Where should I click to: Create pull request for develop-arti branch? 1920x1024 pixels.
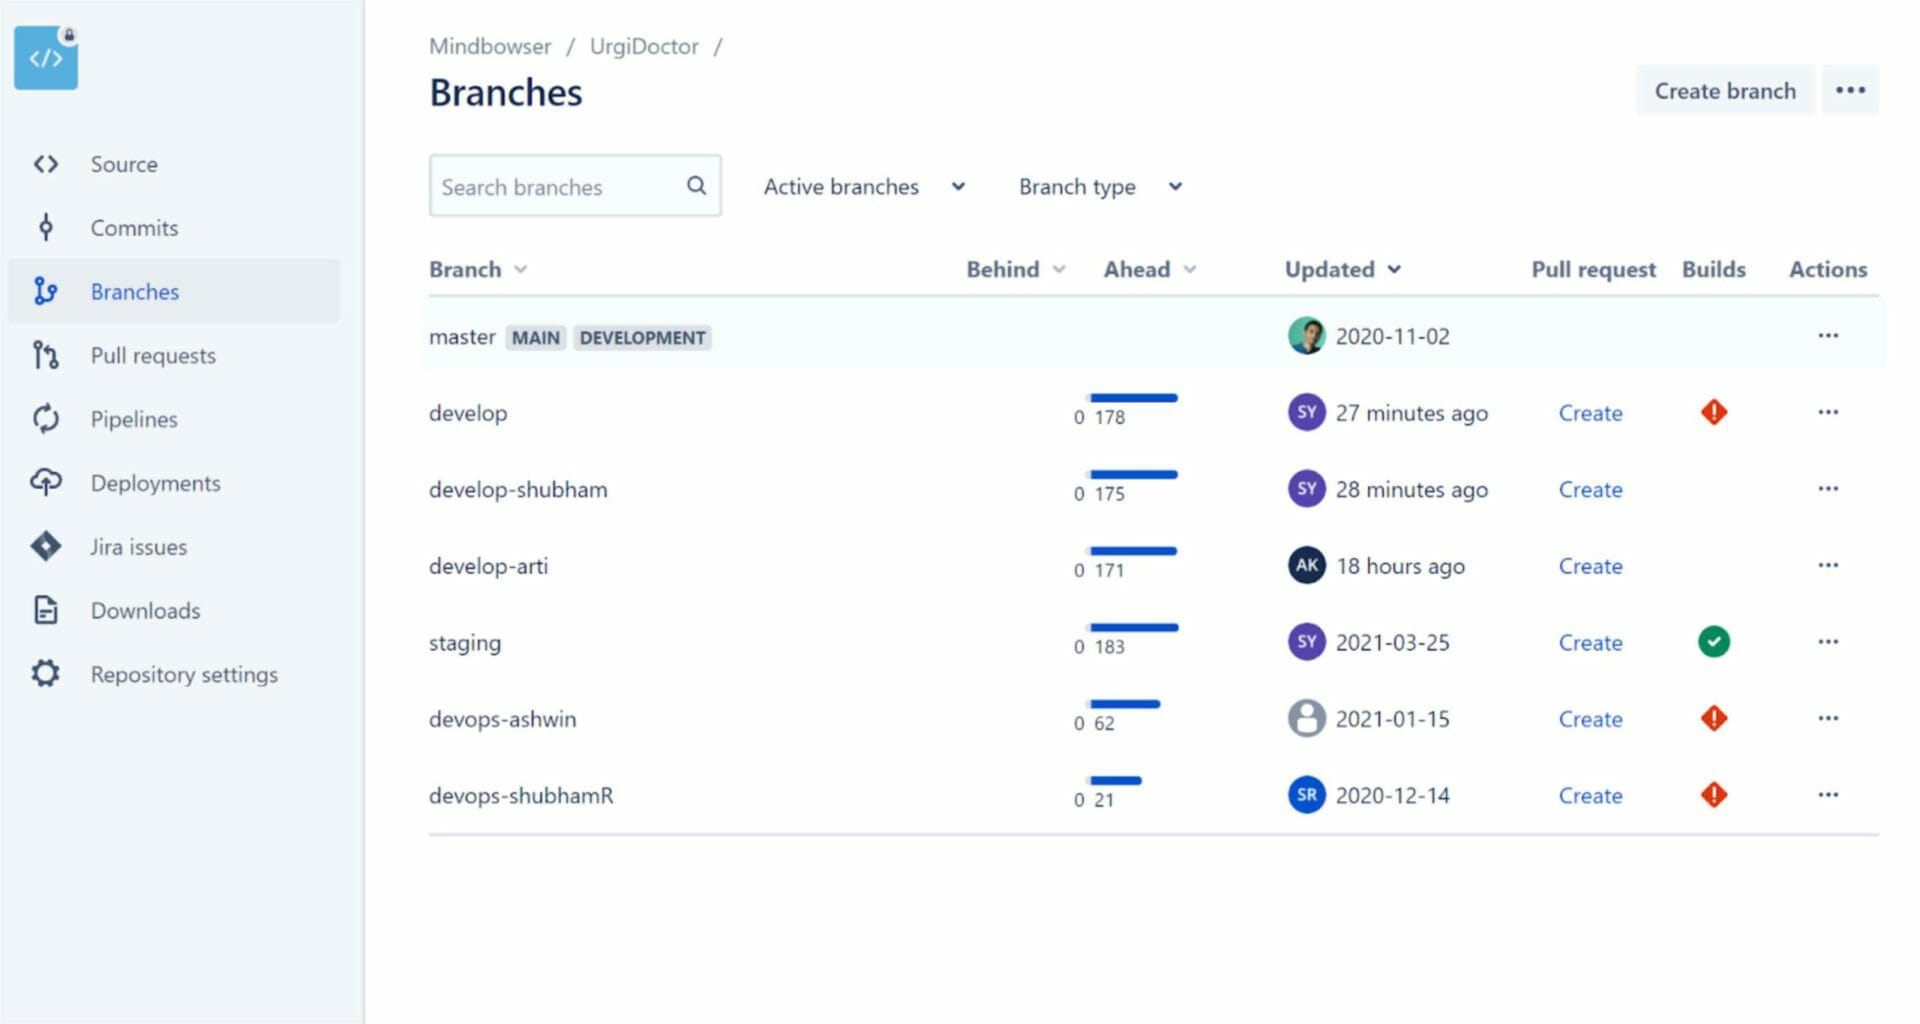1590,566
